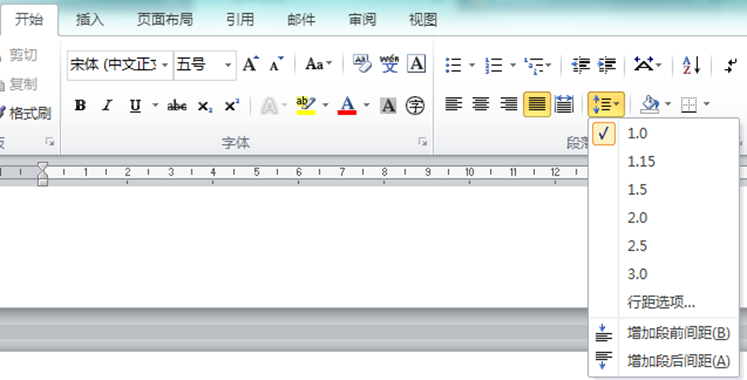Open the underline style dropdown arrow
This screenshot has height=380, width=747.
(155, 105)
